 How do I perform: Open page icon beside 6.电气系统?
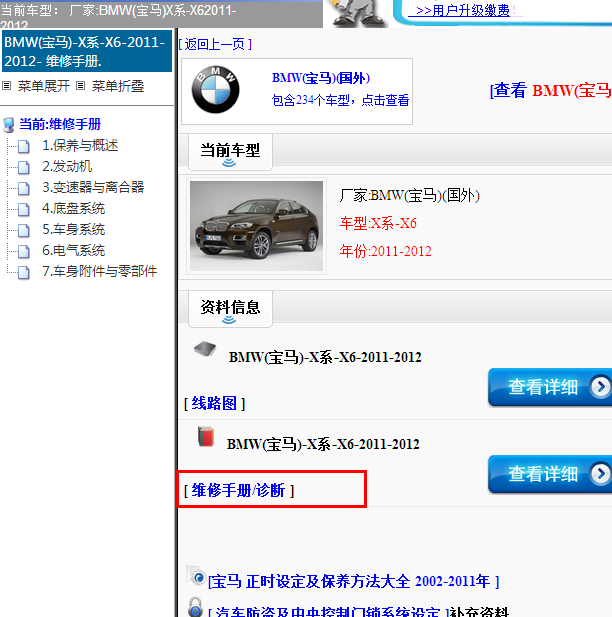tap(24, 251)
